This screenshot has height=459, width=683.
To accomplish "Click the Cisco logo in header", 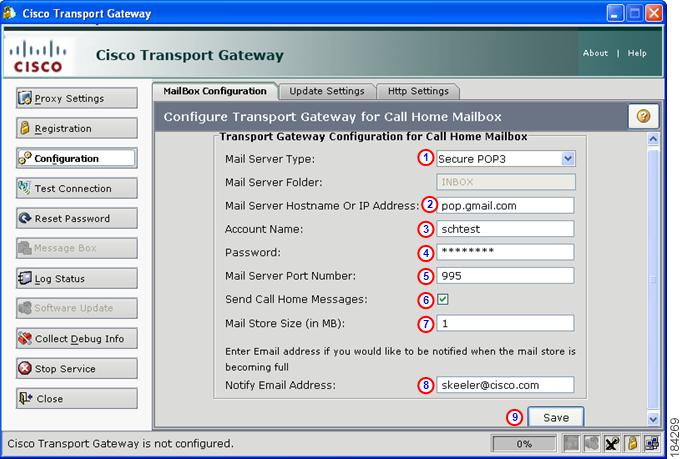I will tap(38, 56).
